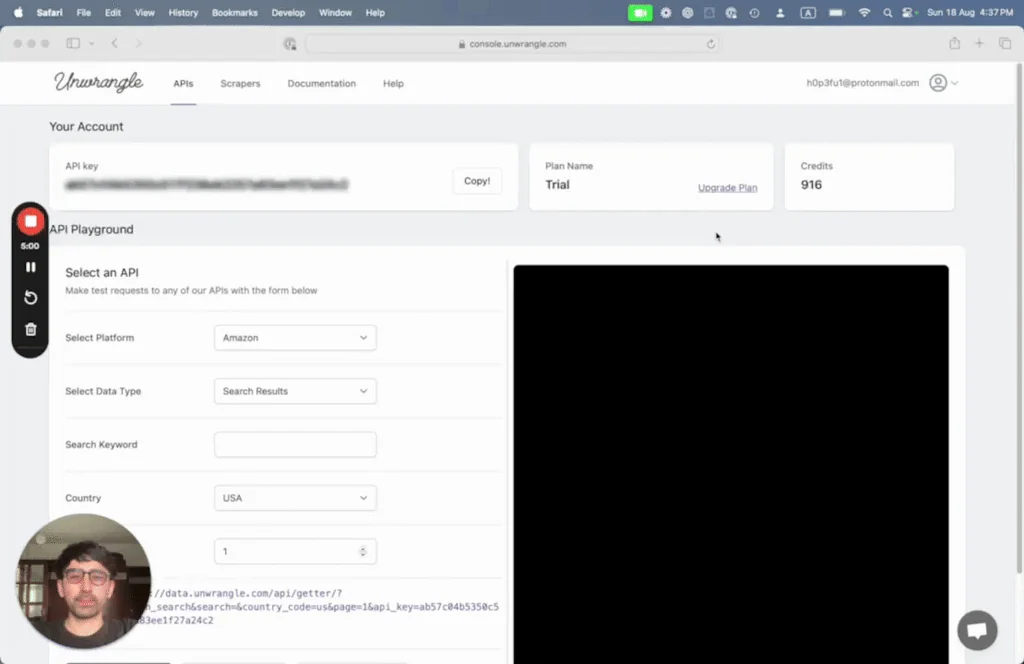Open the account profile icon
1024x664 pixels.
point(936,83)
